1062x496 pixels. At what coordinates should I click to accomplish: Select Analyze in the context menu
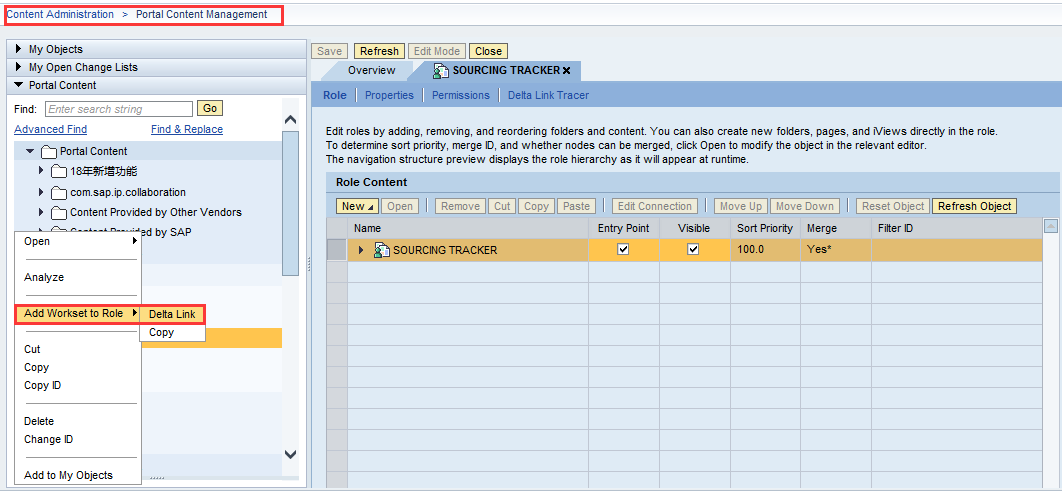[44, 277]
